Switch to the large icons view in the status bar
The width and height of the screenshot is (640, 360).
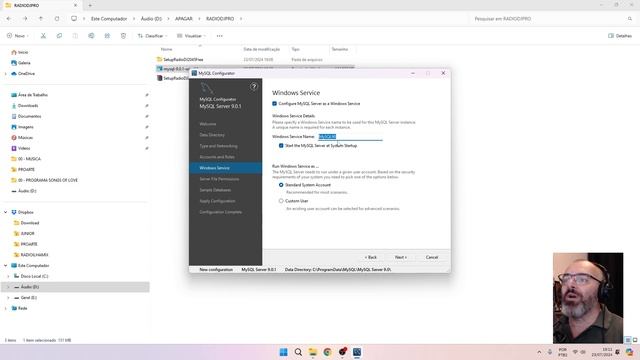pos(635,340)
